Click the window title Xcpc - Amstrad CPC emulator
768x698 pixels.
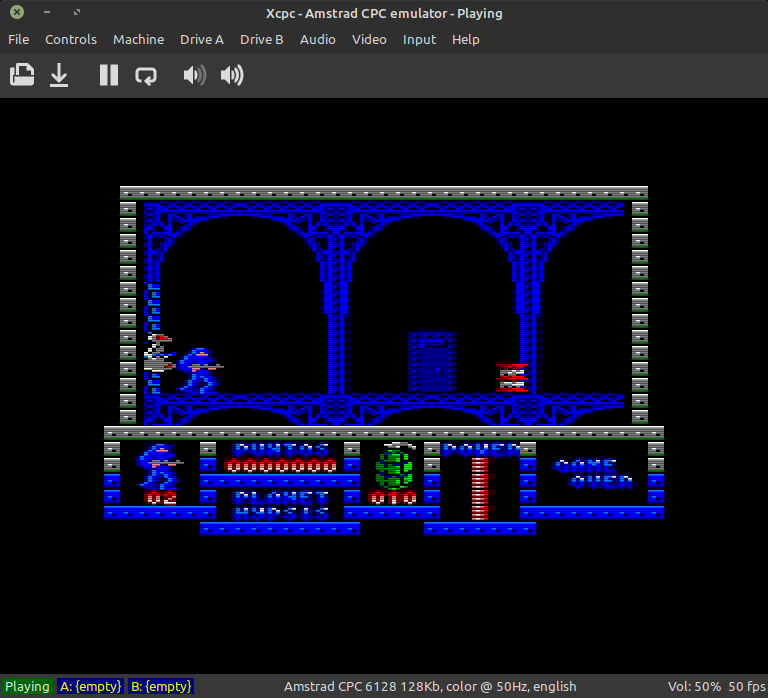tap(384, 13)
